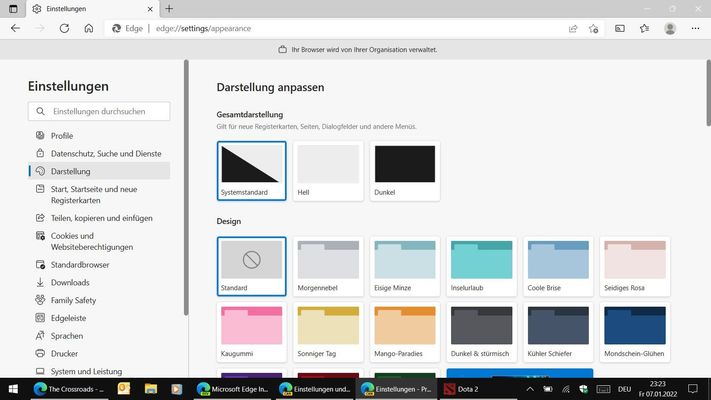Open Start, Startseite und neue Registerkarten
The width and height of the screenshot is (711, 400).
tap(99, 195)
